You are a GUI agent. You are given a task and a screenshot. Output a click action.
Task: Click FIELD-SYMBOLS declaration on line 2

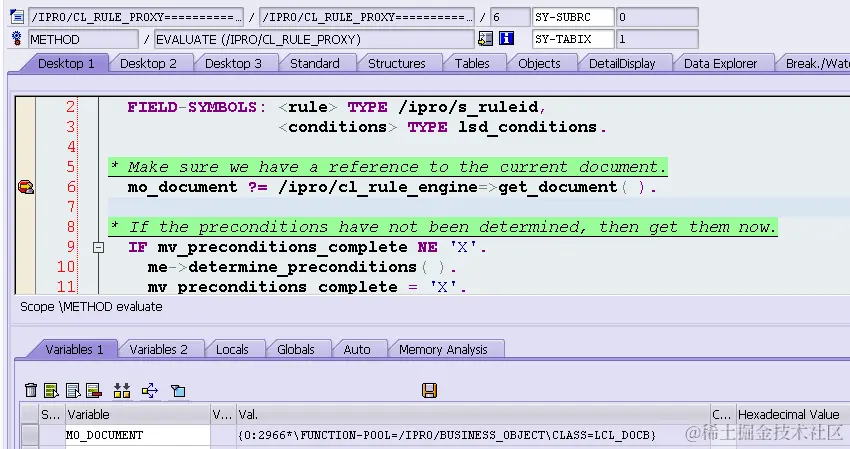(336, 107)
